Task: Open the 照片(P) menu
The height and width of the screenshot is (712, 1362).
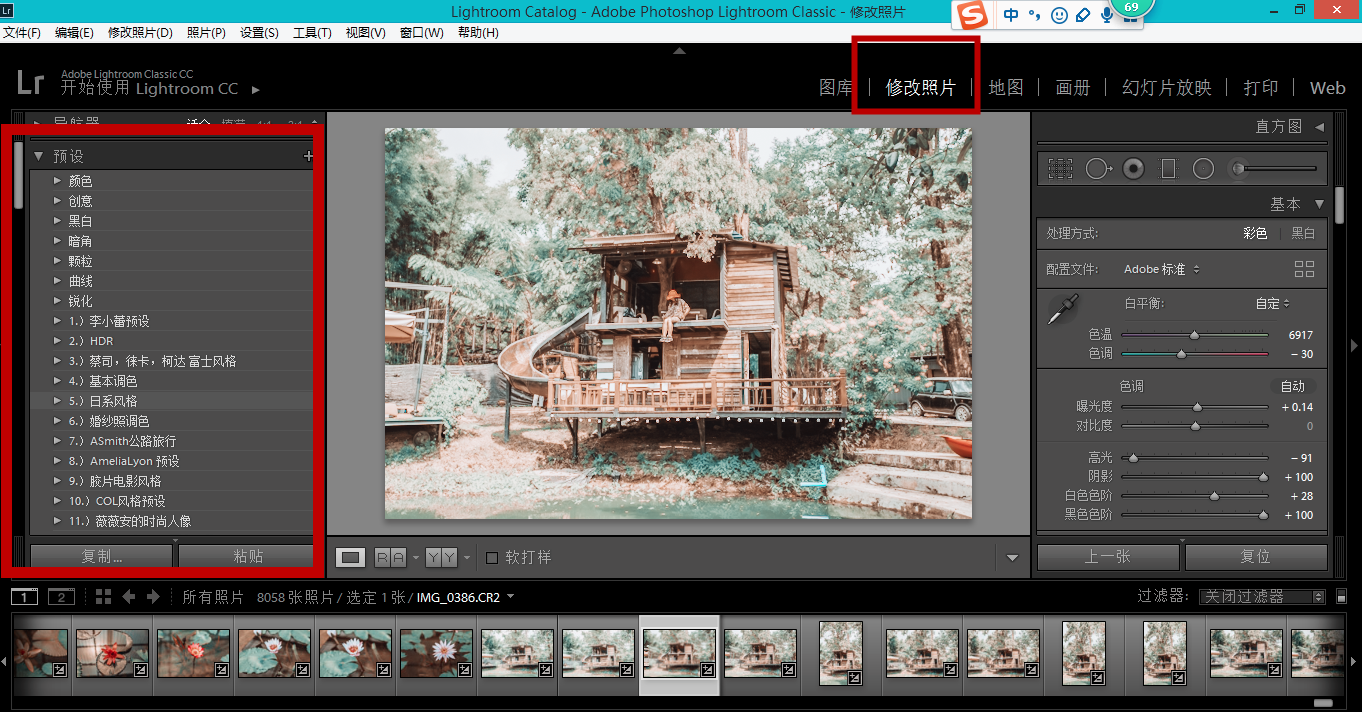Action: 206,32
